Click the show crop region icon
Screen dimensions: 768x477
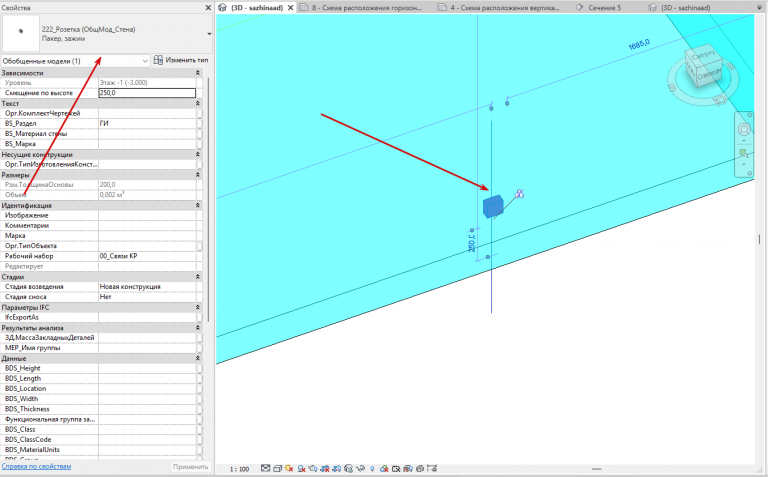pos(337,469)
